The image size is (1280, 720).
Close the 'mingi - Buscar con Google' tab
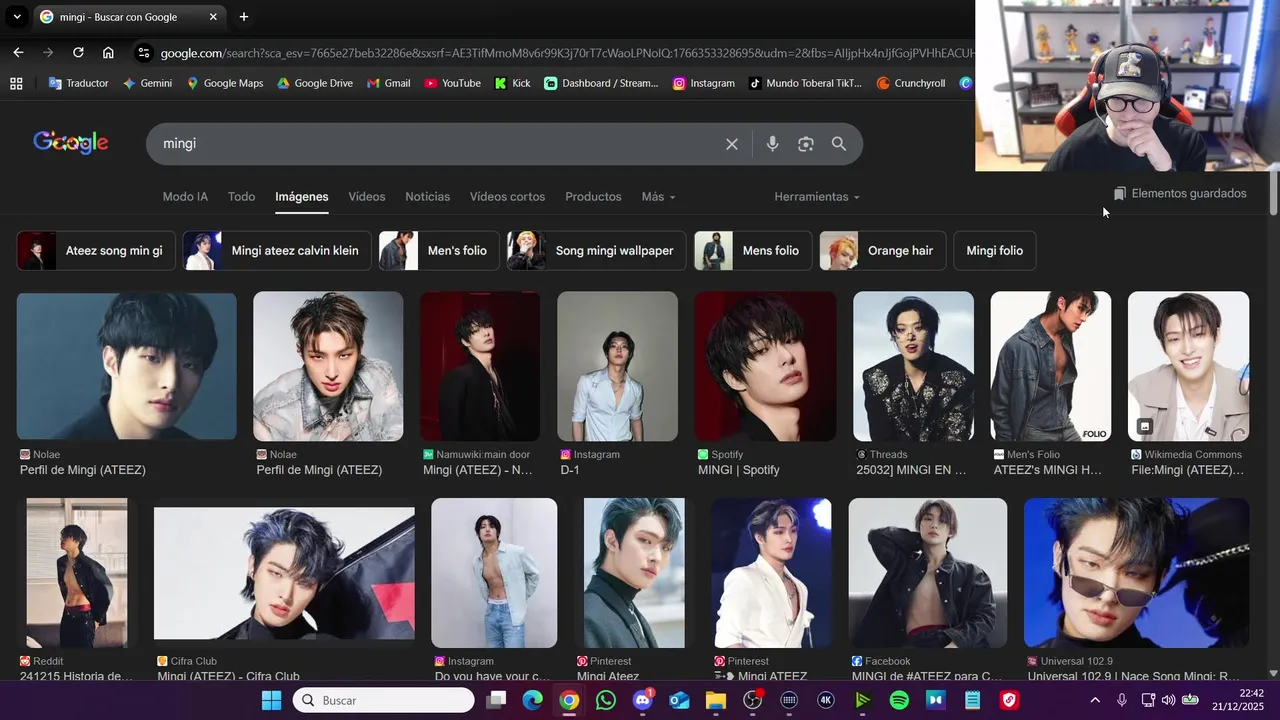pyautogui.click(x=213, y=17)
